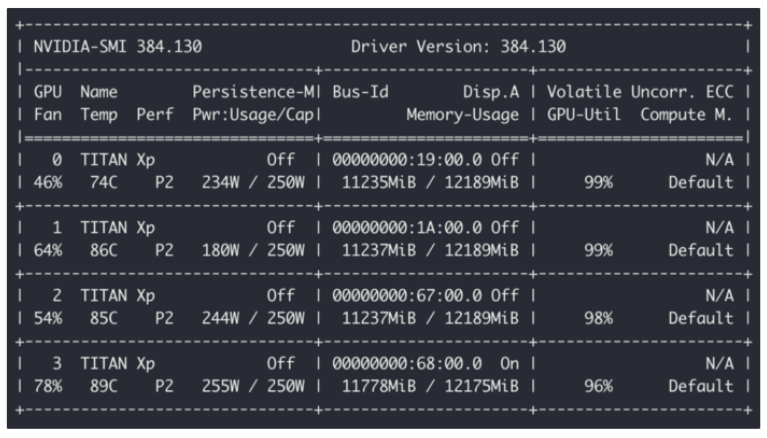Click the 'Memory-Usage' header text
The image size is (767, 438).
click(x=463, y=115)
